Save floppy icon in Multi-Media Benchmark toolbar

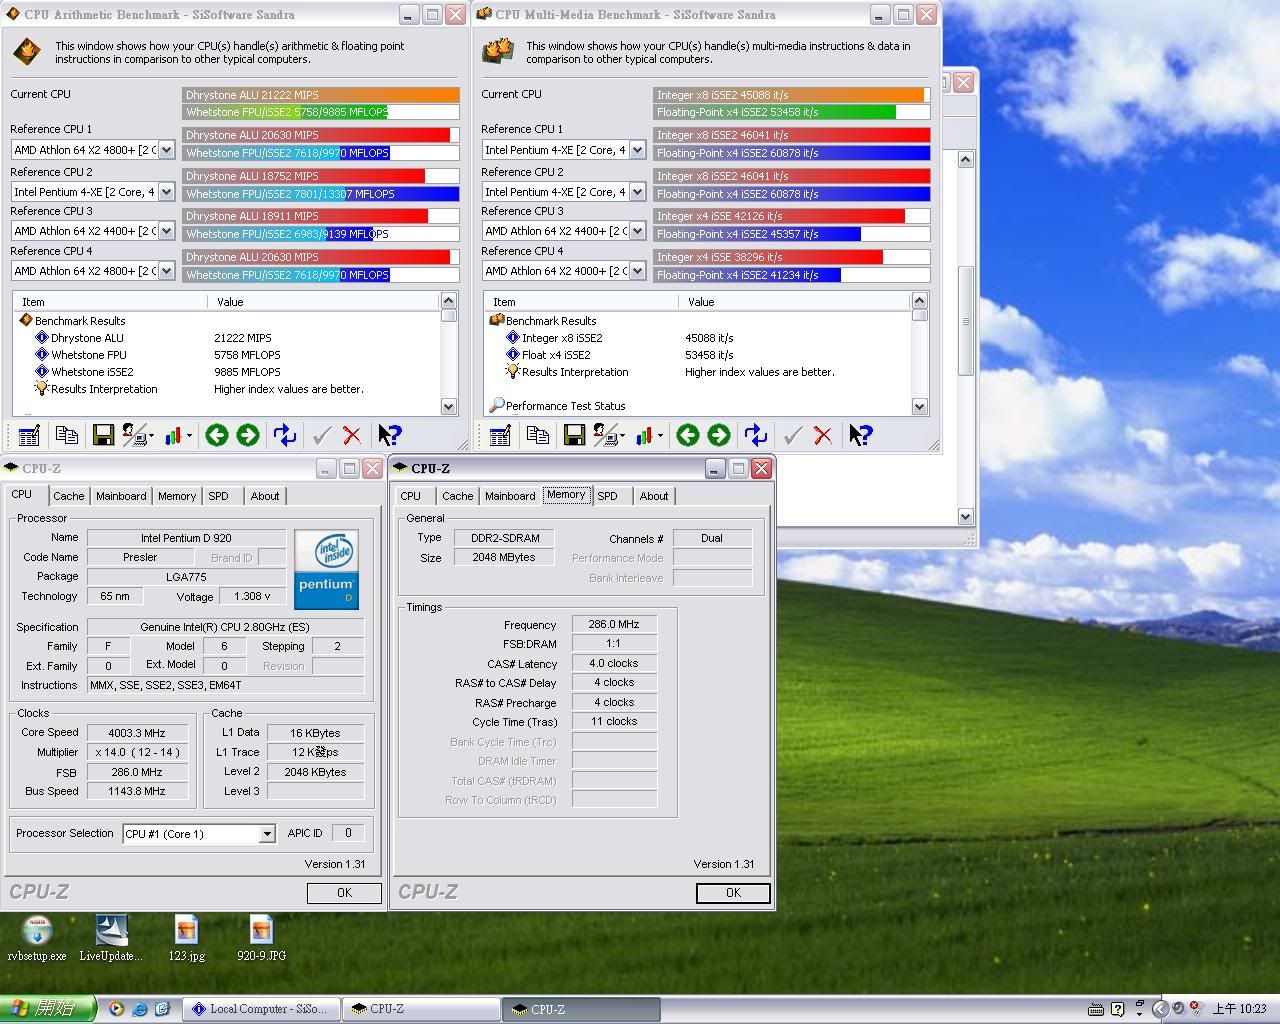[x=574, y=435]
